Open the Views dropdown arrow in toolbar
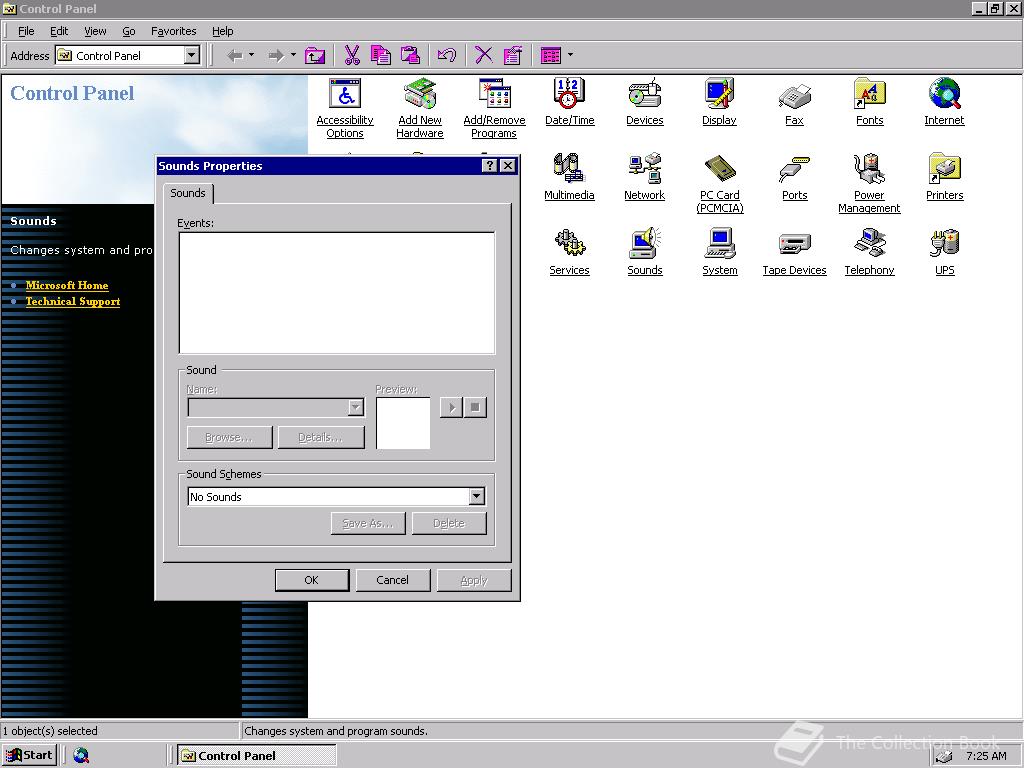The height and width of the screenshot is (768, 1024). click(570, 55)
